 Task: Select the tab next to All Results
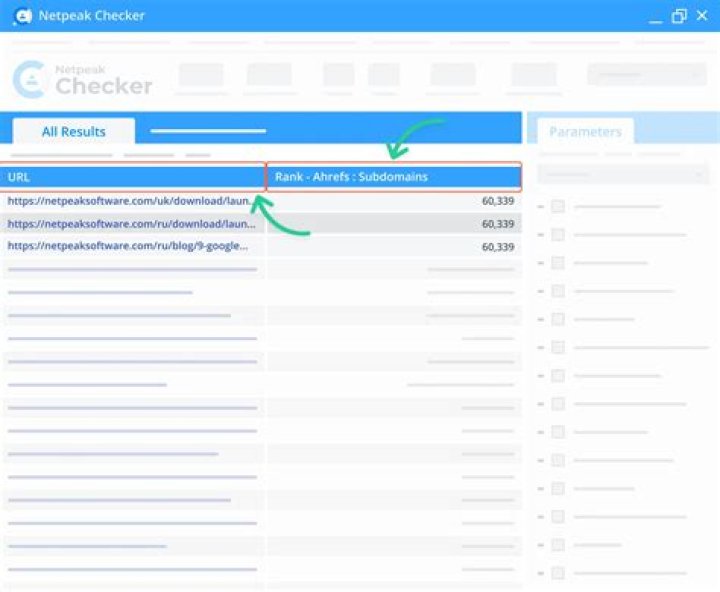(208, 131)
